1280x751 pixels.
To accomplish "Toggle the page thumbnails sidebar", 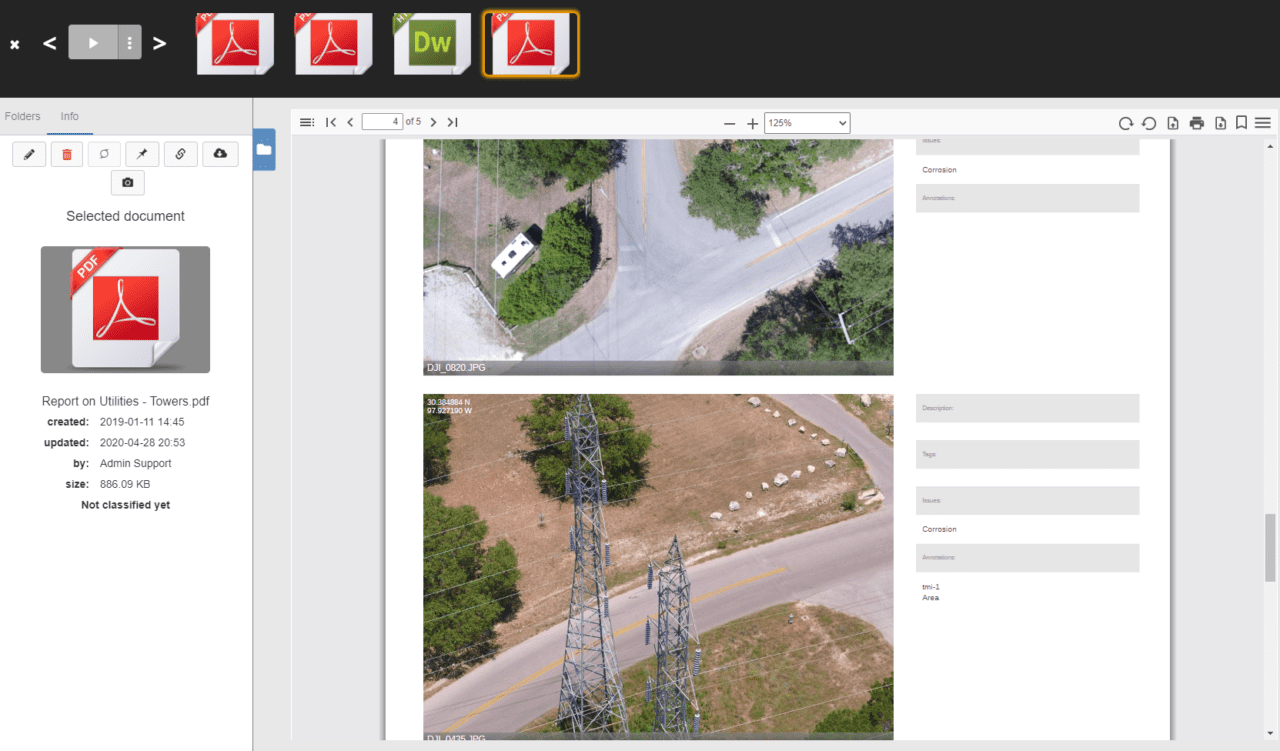I will pyautogui.click(x=307, y=122).
